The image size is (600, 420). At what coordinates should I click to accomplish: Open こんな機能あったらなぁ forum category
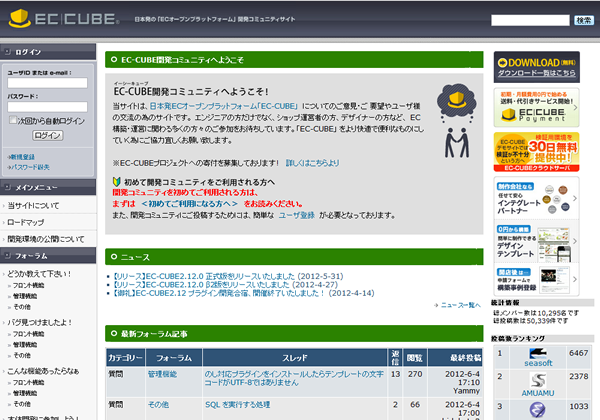tap(43, 371)
